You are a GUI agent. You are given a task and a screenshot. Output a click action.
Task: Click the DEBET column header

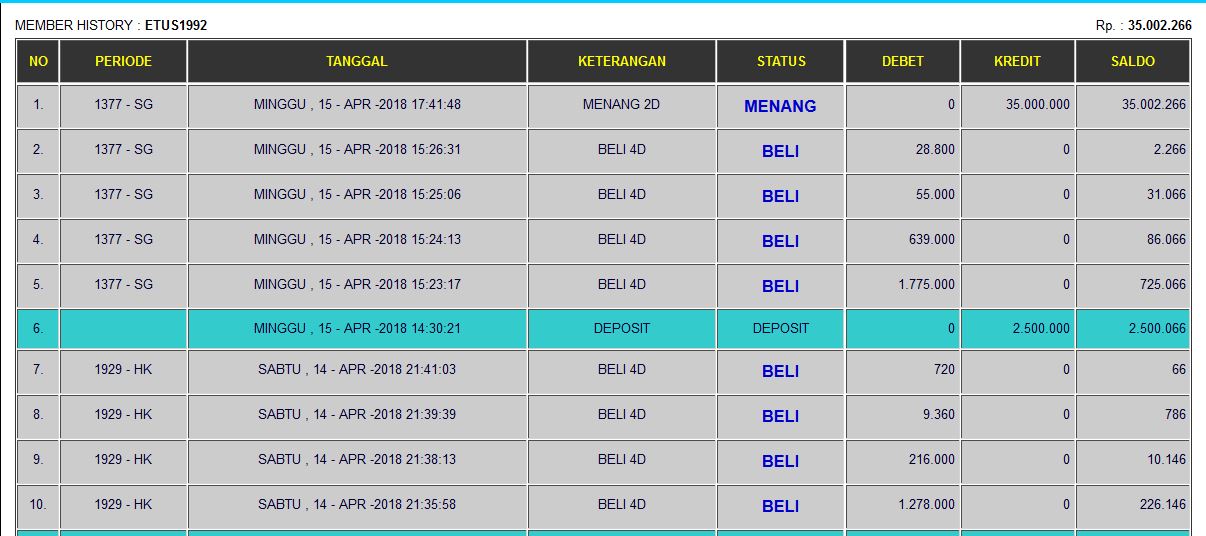(x=903, y=61)
